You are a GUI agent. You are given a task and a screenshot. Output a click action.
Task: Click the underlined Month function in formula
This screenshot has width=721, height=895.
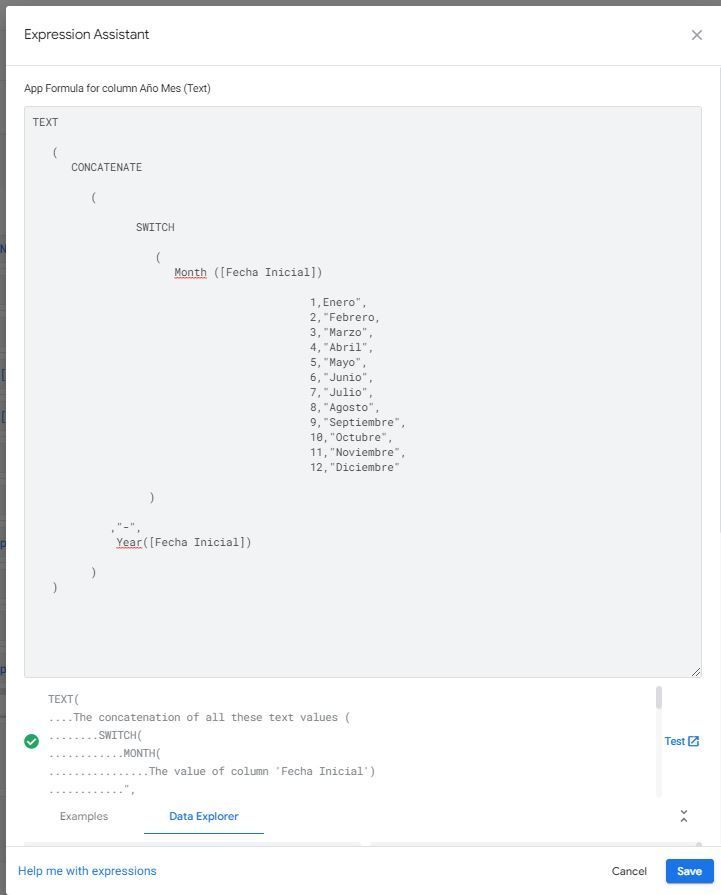(190, 272)
